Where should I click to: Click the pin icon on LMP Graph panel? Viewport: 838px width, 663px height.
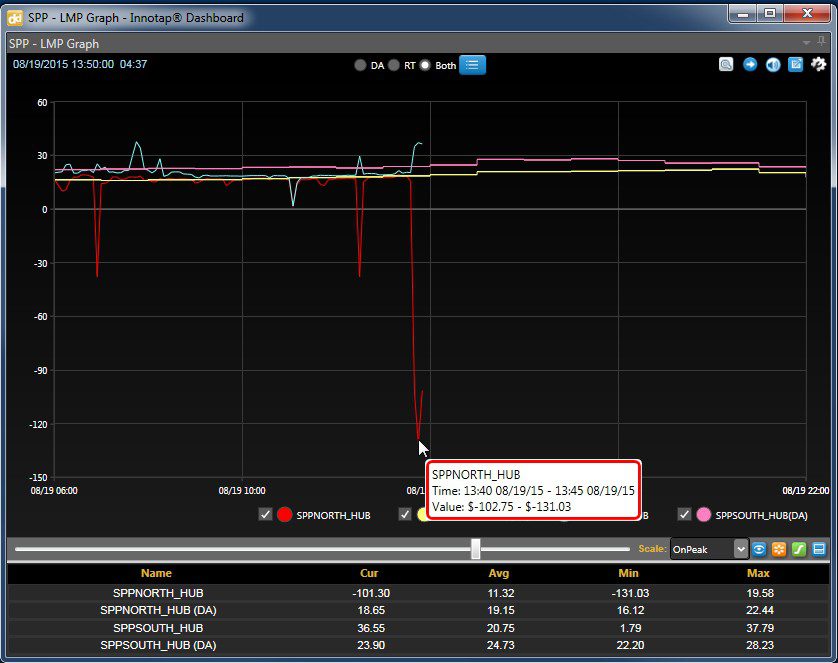(821, 42)
